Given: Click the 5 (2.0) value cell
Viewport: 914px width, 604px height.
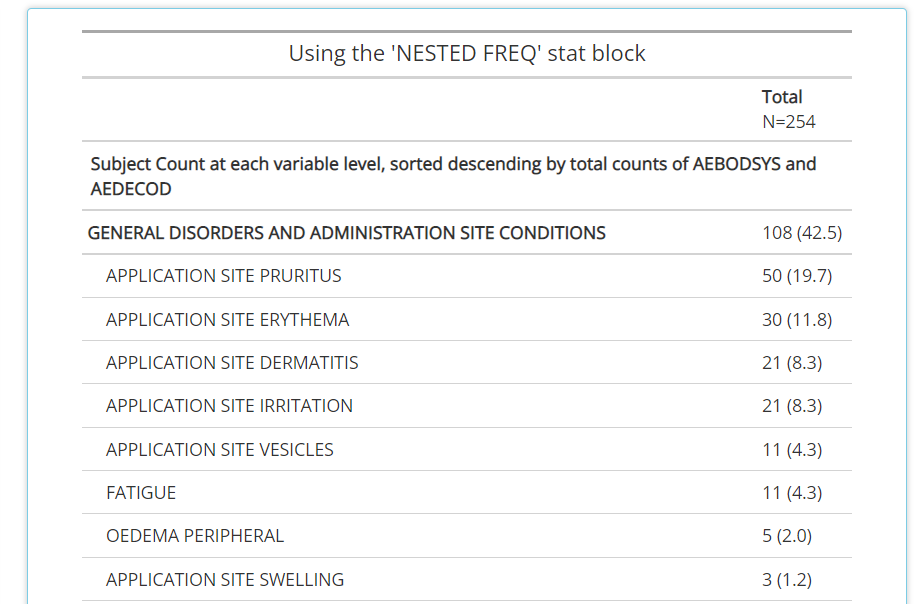Looking at the screenshot, I should [x=786, y=536].
